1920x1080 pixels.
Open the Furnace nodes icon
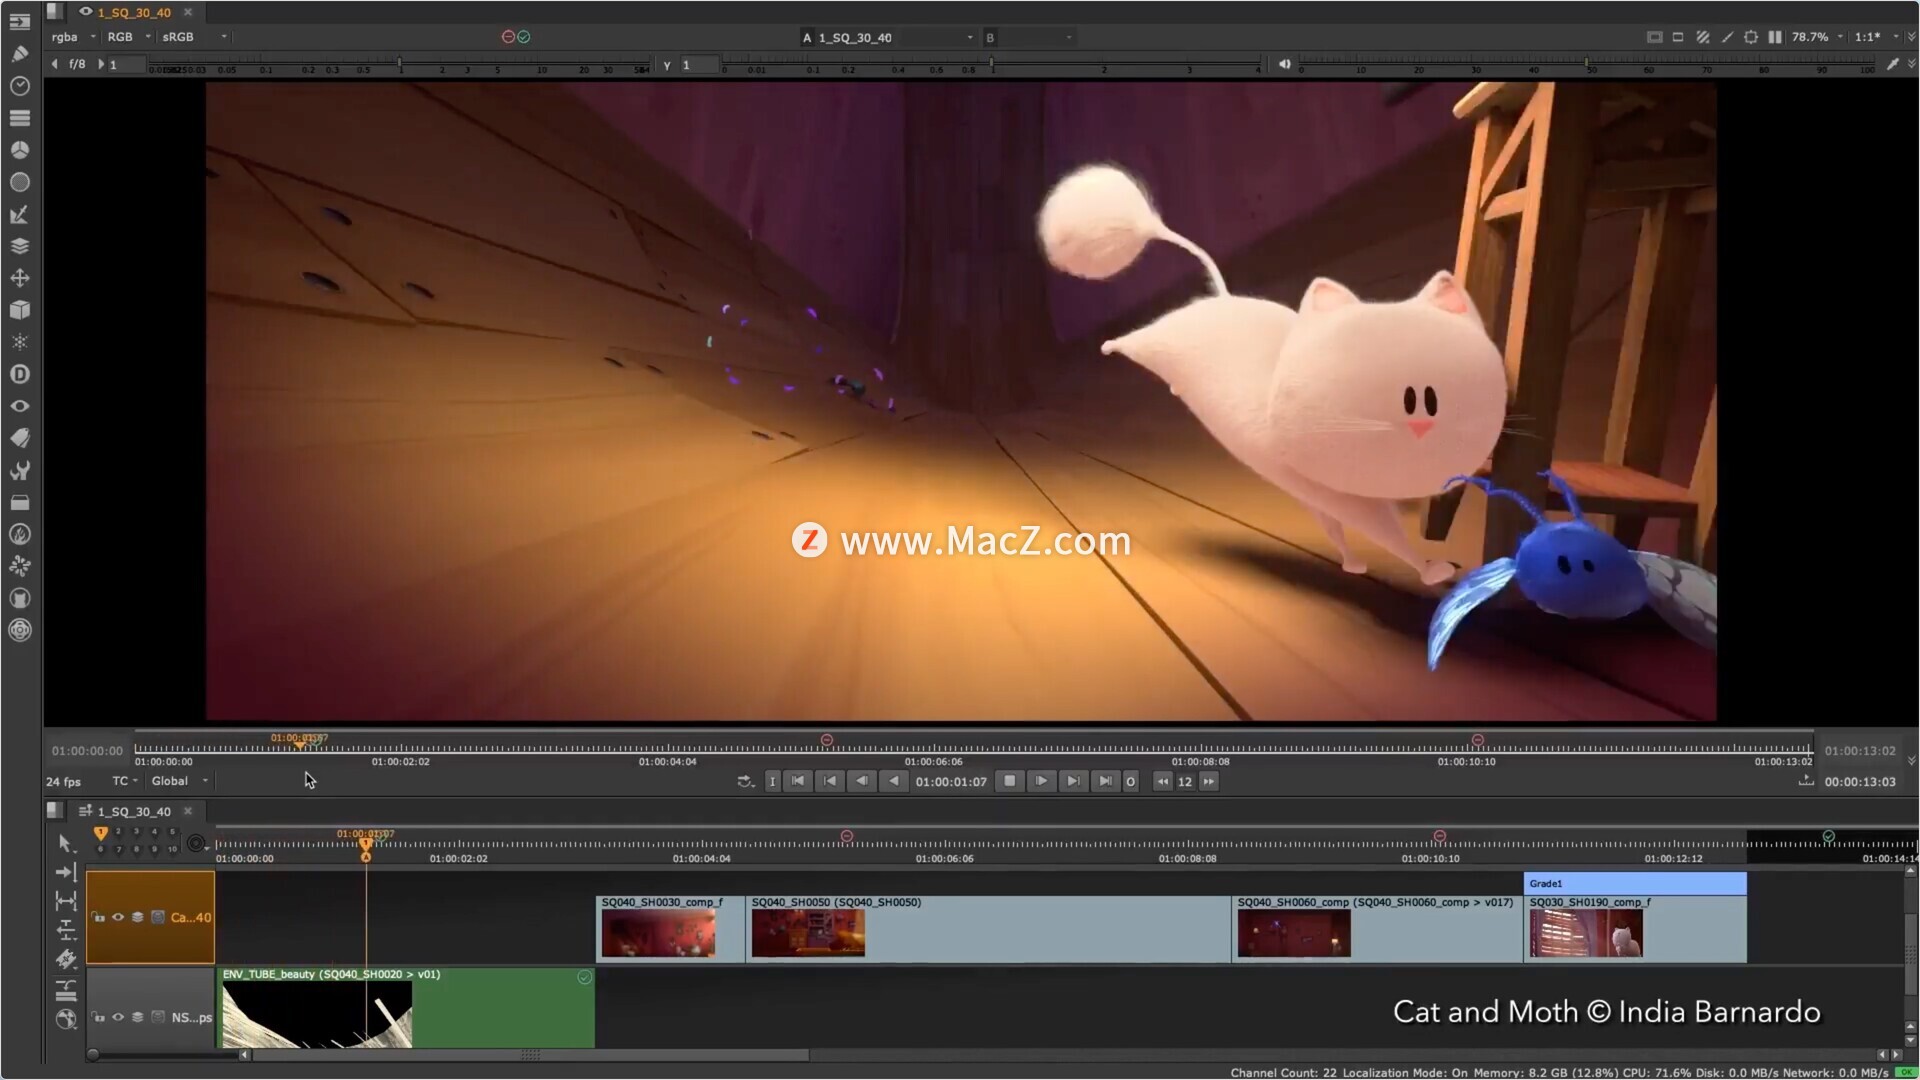19,534
